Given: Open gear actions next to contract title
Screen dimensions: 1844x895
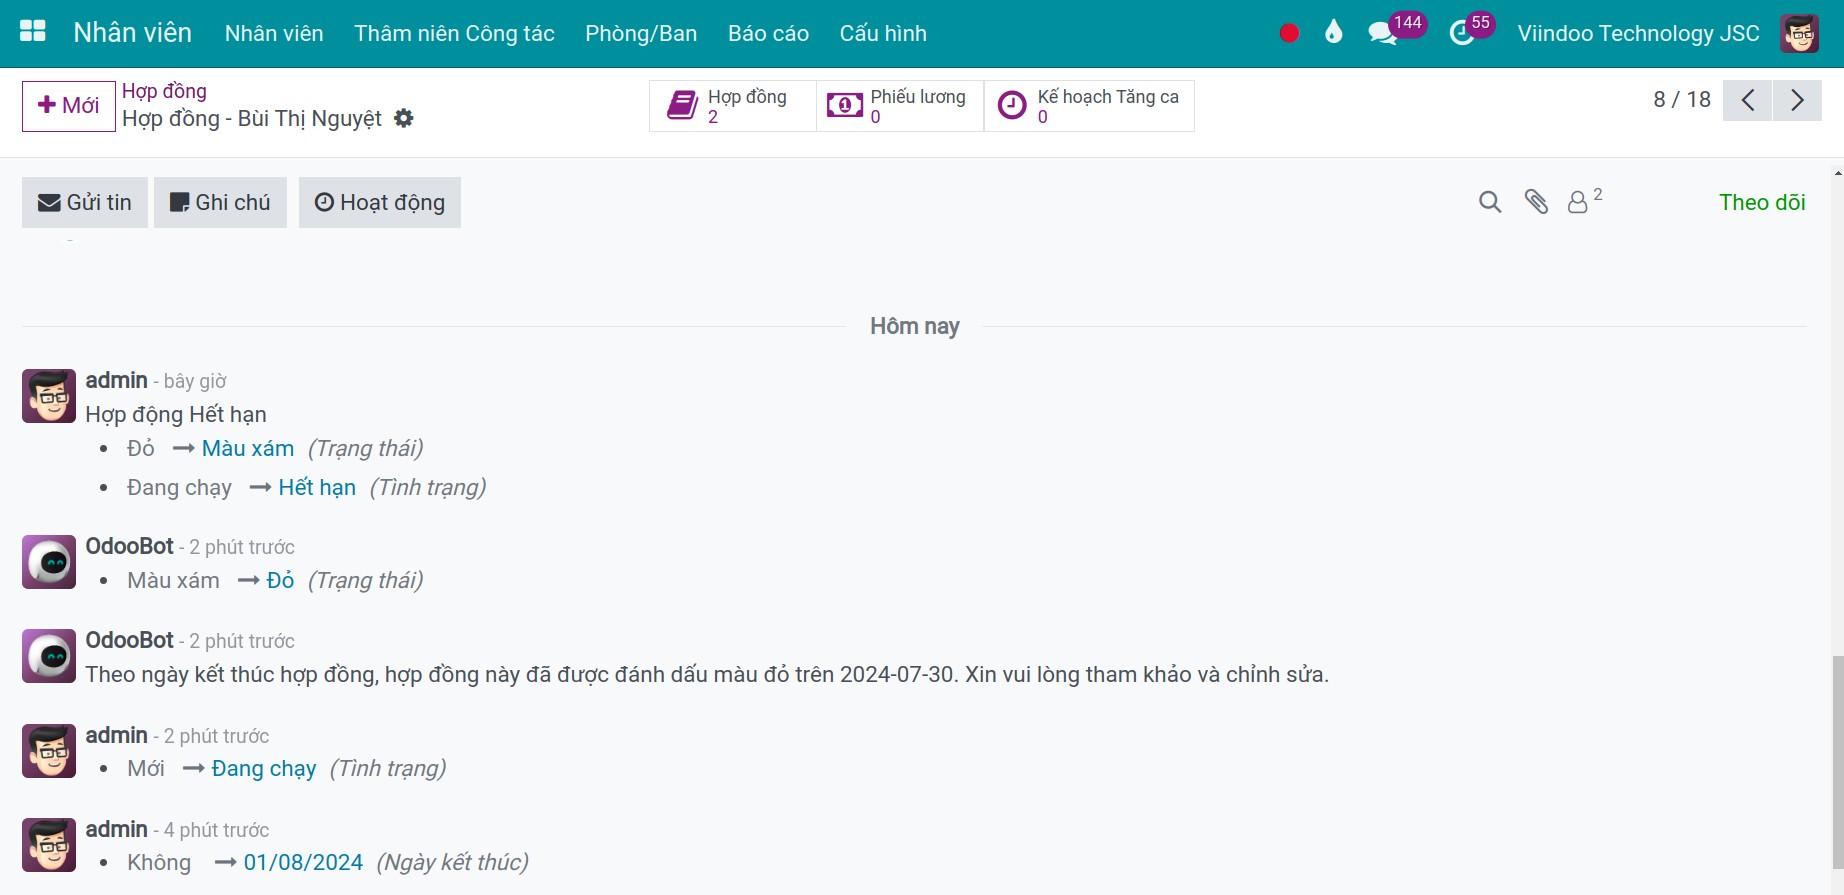Looking at the screenshot, I should point(404,118).
